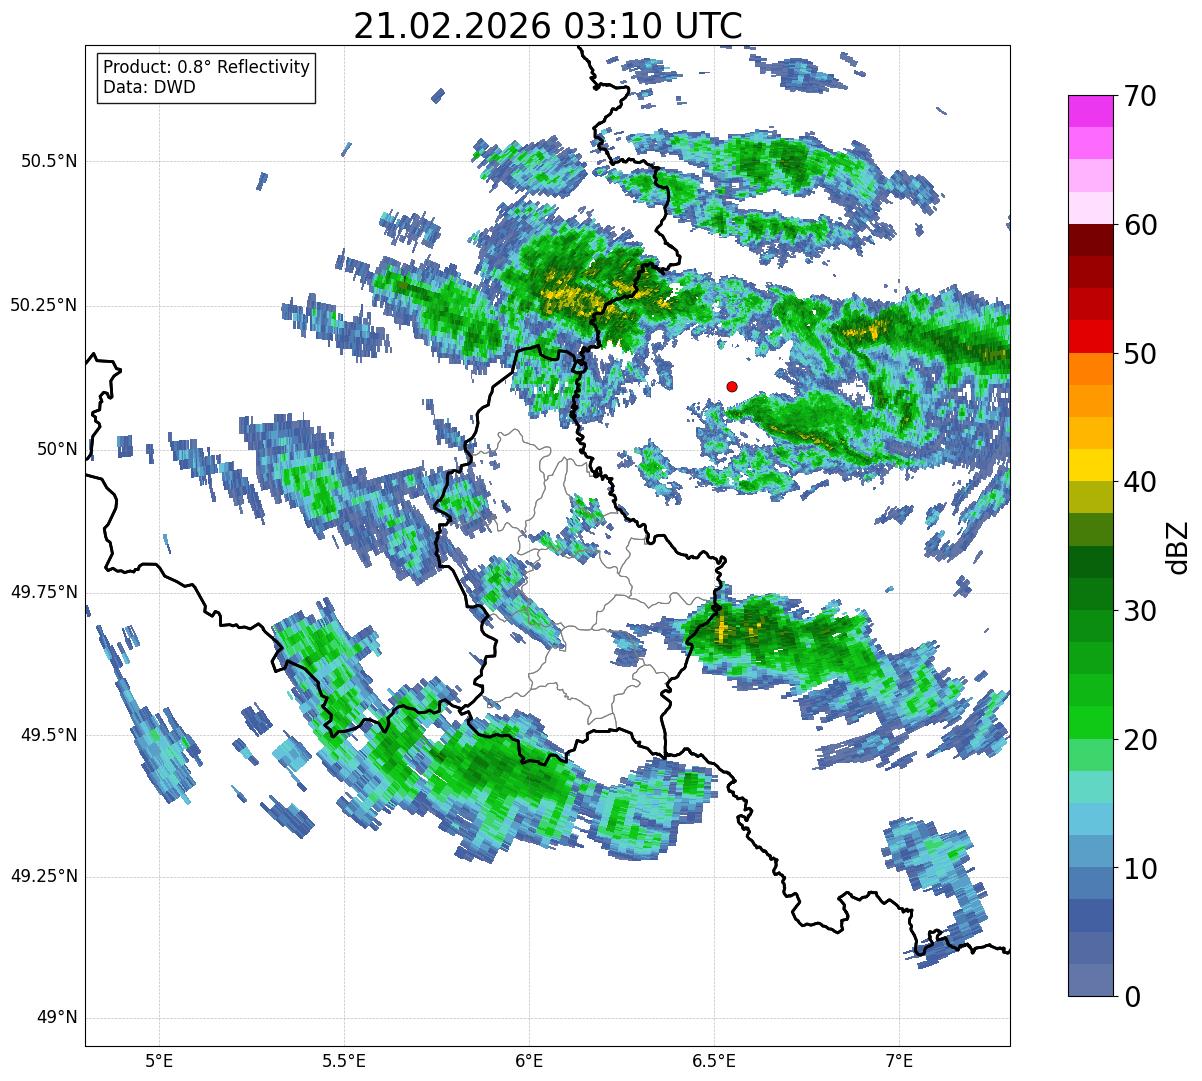This screenshot has height=1081, width=1202.
Task: Click the colorbar tick value 20
Action: pos(1140,740)
